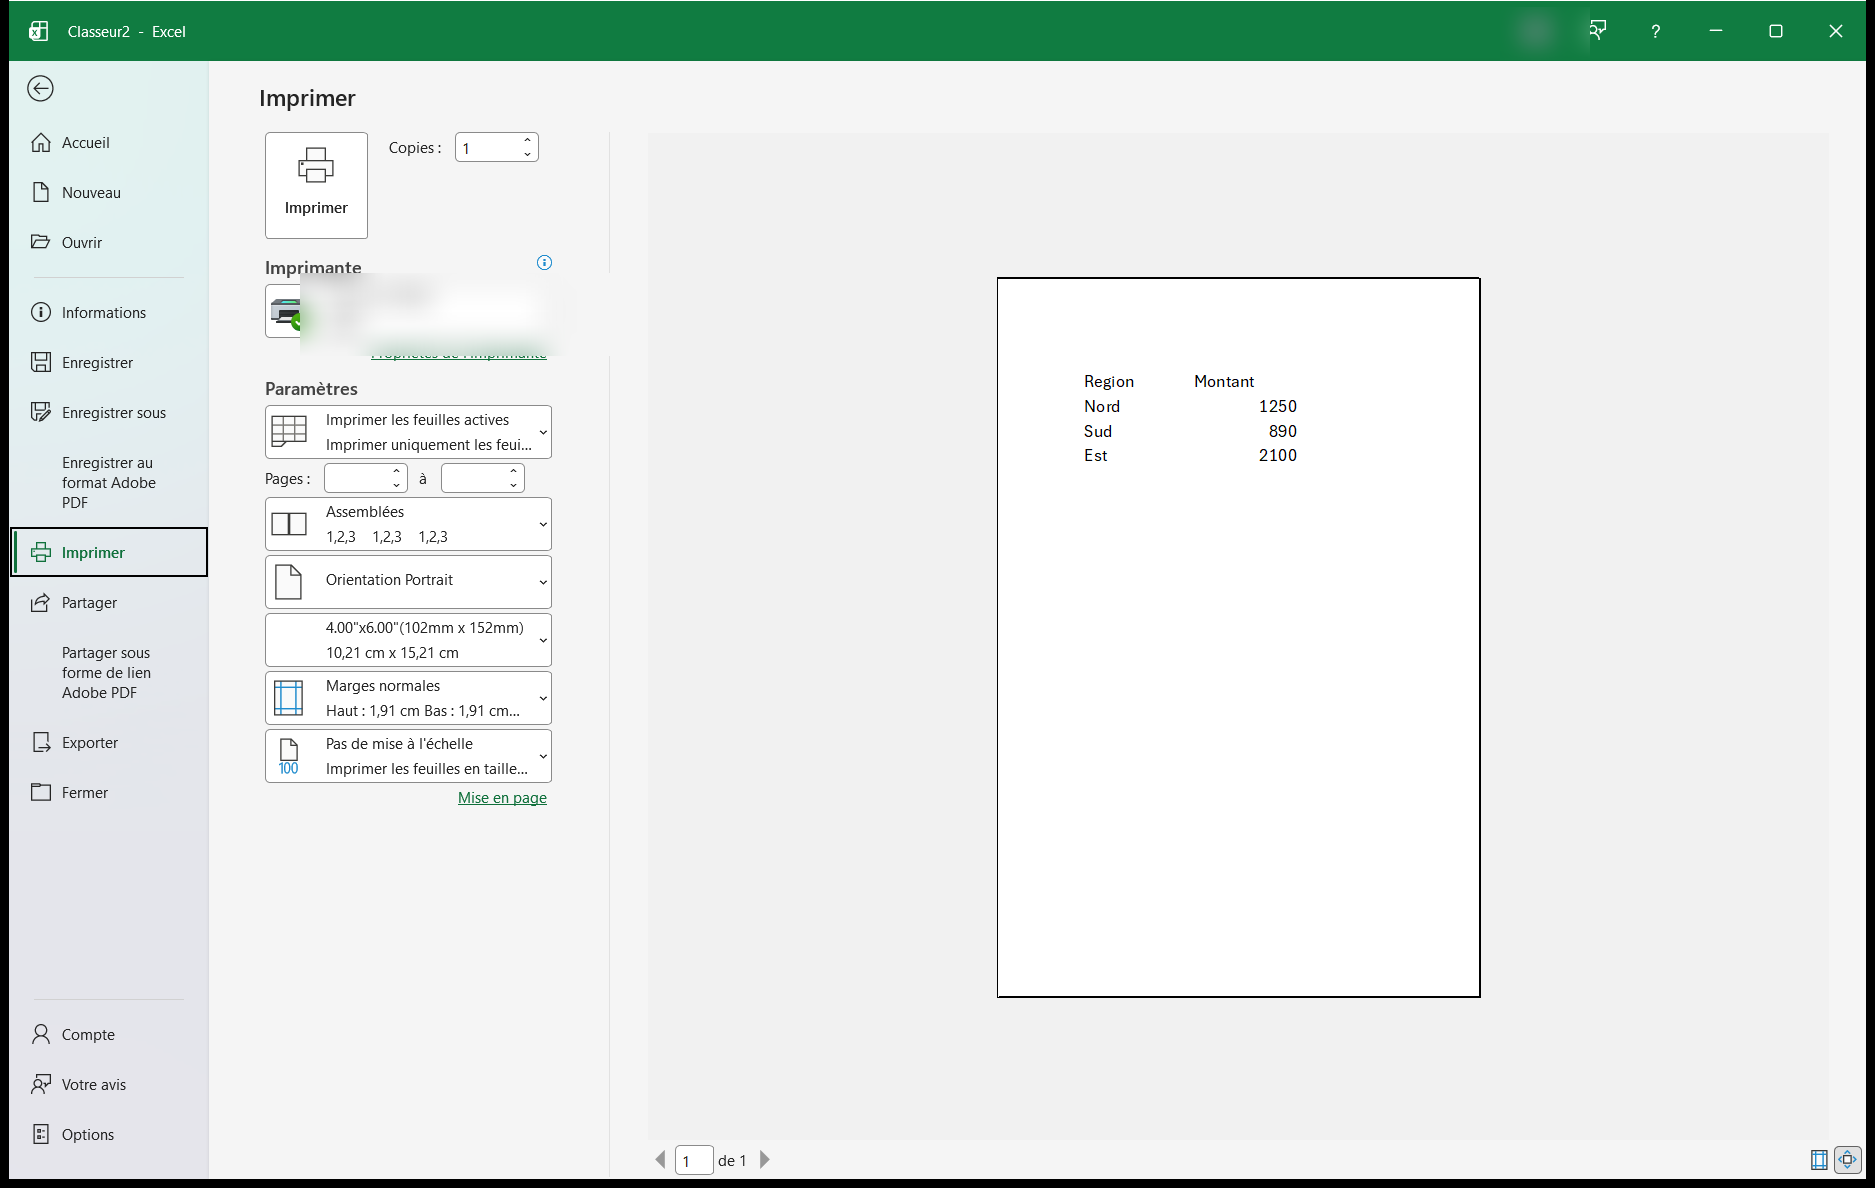1875x1188 pixels.
Task: Click Votre avis feedback item
Action: 109,1085
